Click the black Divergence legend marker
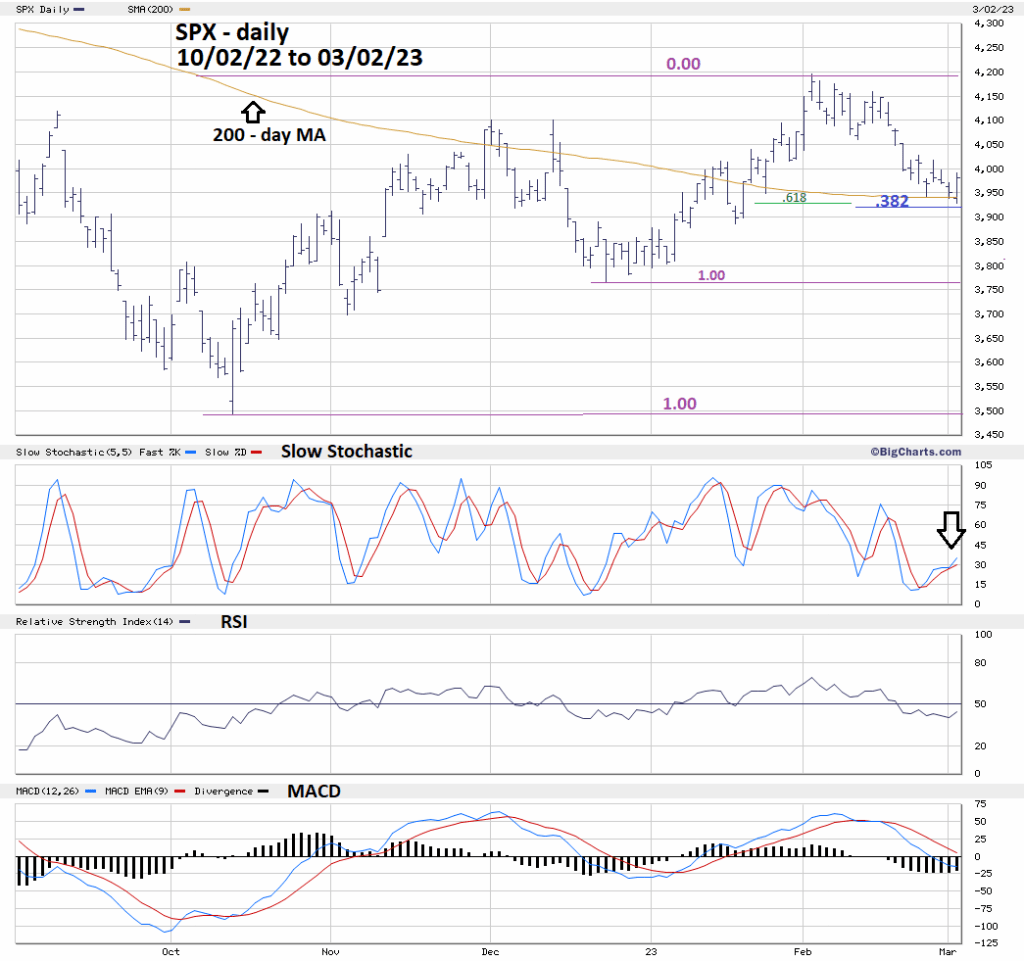Screen dimensions: 1024x961 tap(262, 791)
